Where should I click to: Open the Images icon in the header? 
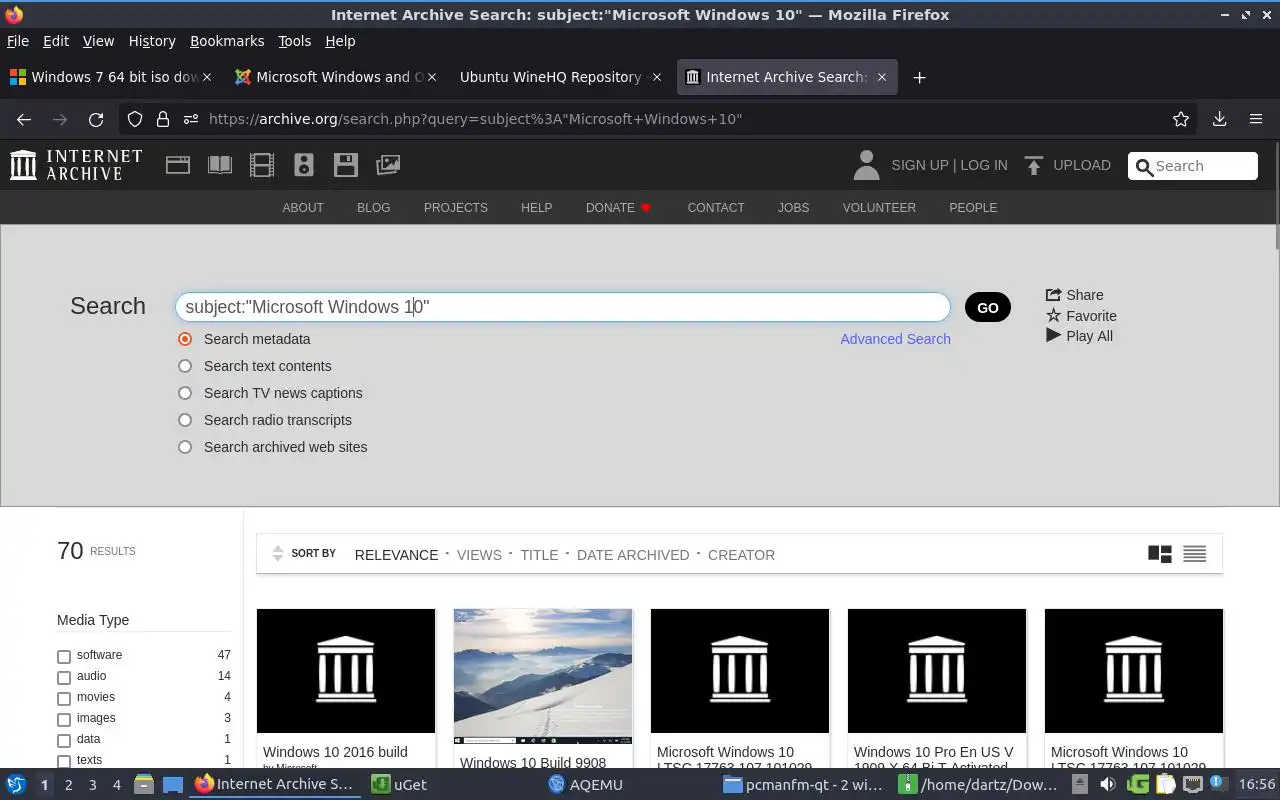[388, 165]
